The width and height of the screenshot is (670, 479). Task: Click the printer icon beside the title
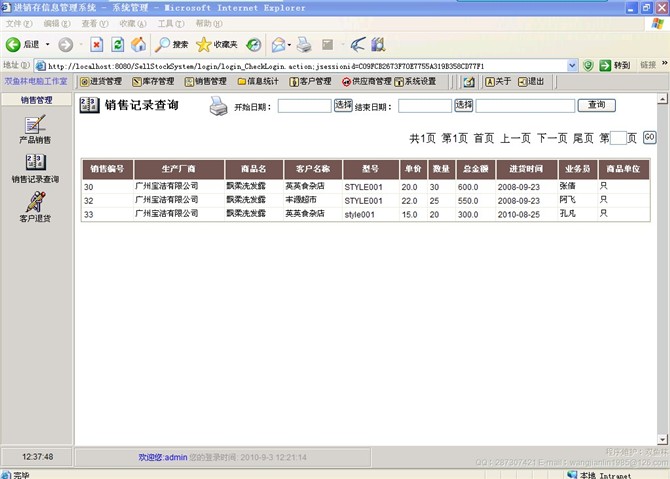click(x=219, y=106)
